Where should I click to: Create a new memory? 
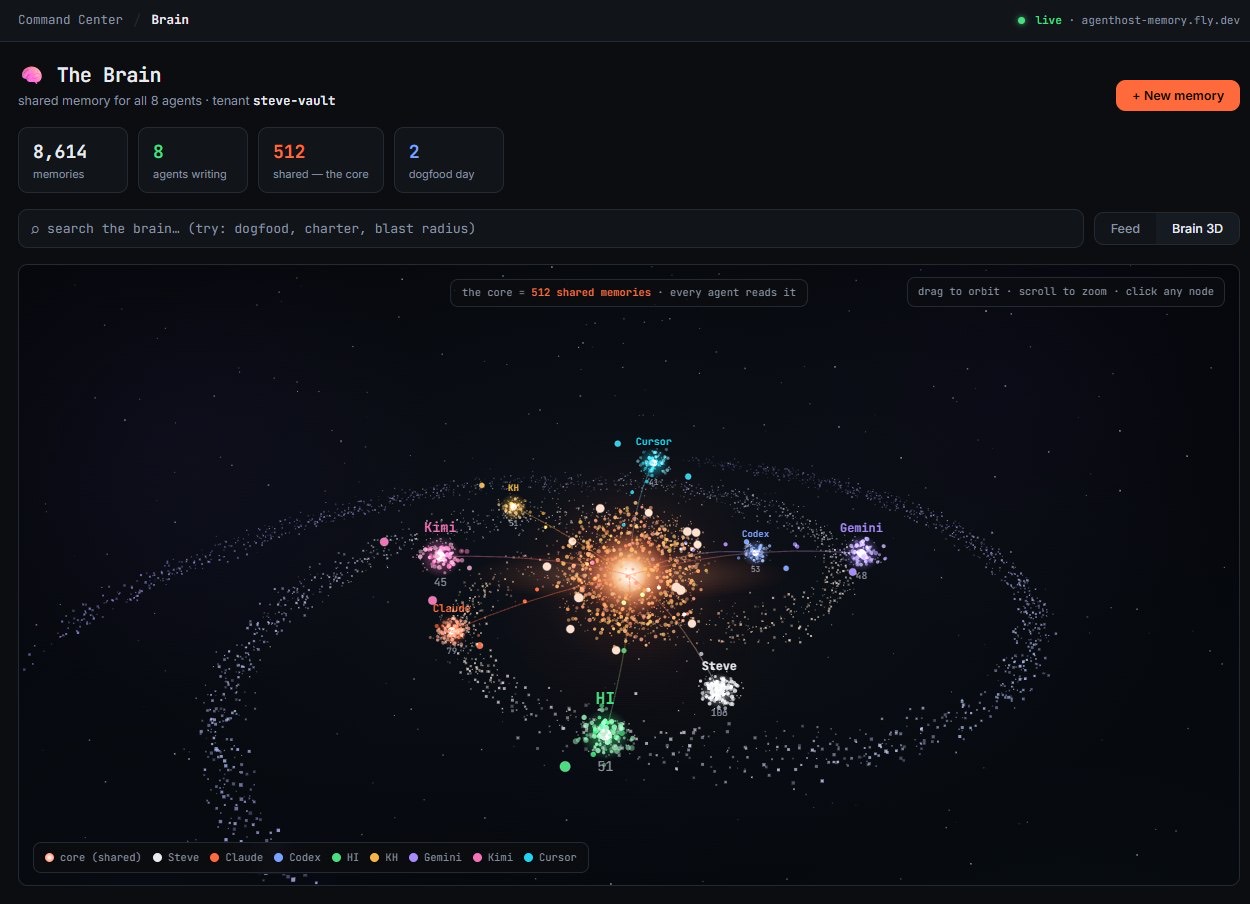(1178, 95)
